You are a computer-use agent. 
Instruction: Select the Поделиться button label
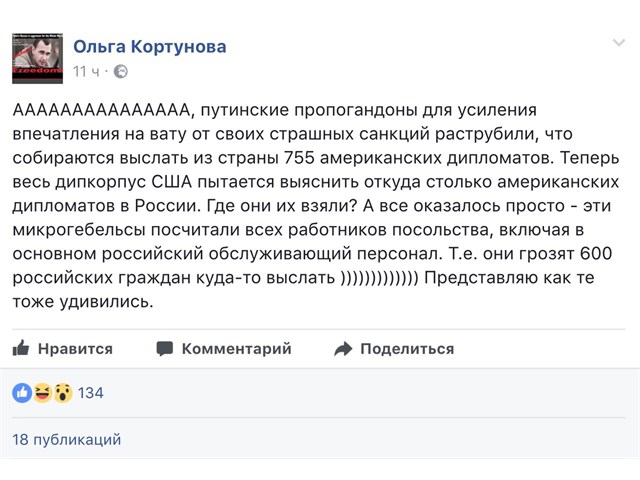(407, 349)
